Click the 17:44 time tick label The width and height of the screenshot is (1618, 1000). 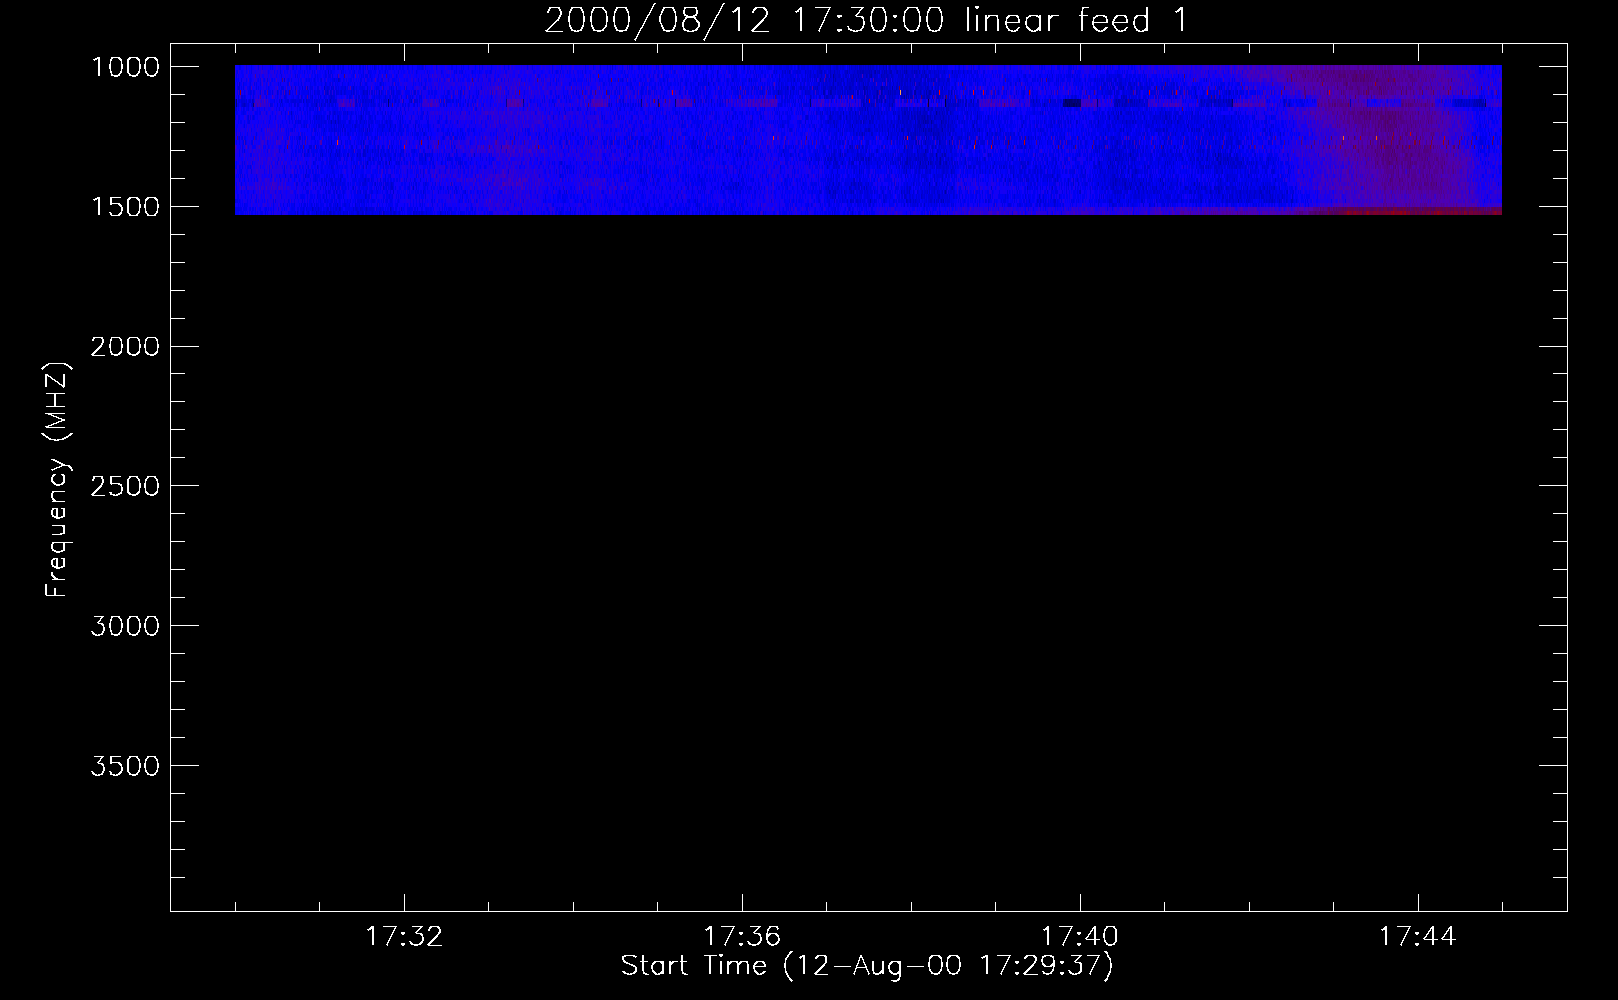(x=1418, y=937)
